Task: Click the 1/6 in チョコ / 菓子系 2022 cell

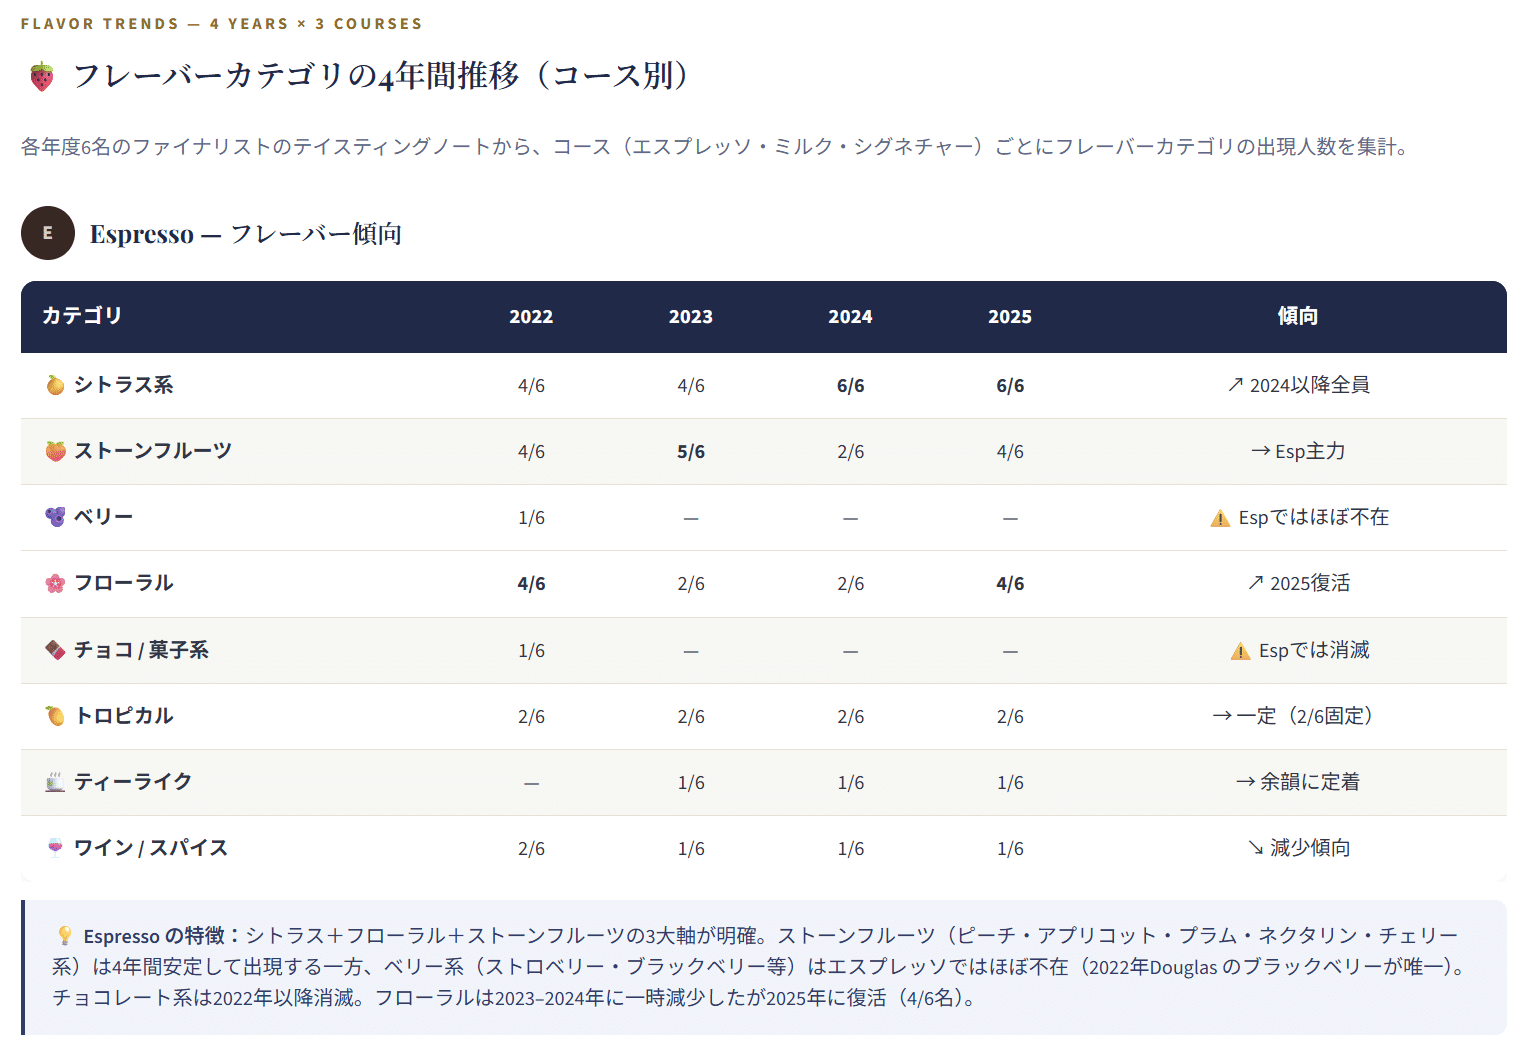Action: tap(531, 651)
